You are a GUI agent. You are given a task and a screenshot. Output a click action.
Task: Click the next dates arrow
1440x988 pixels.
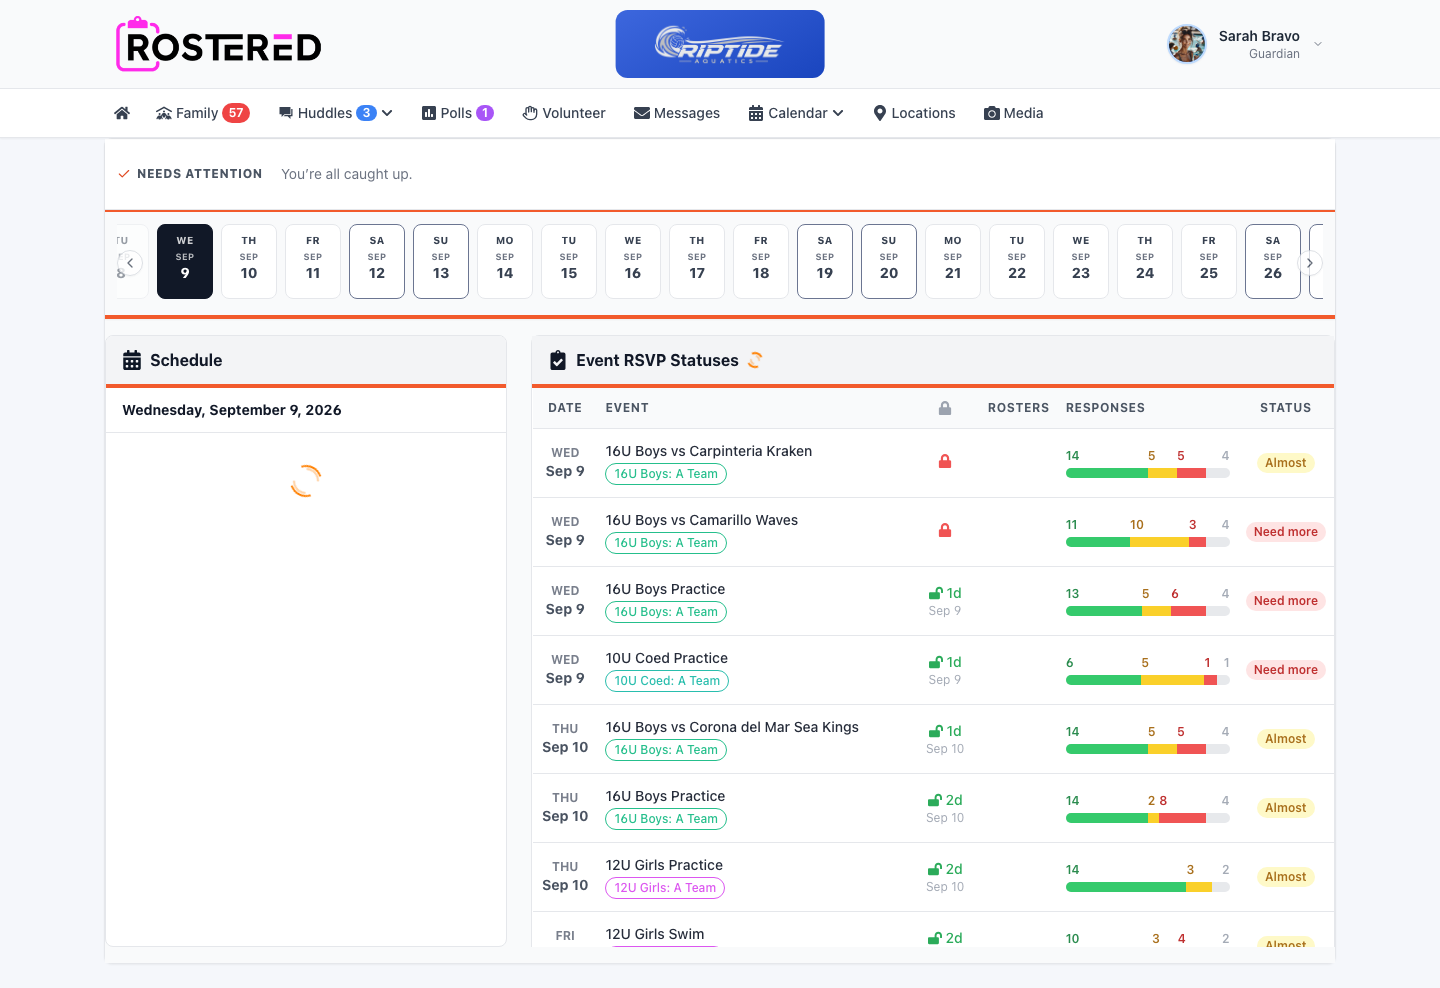pos(1310,263)
